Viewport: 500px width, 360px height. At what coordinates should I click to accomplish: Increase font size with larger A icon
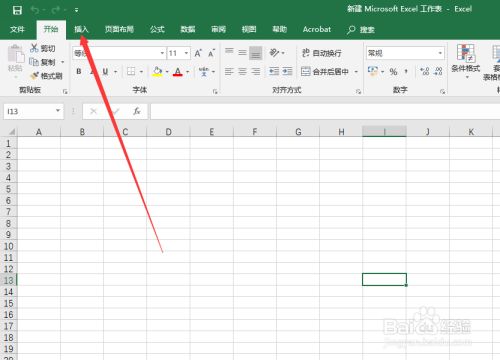click(x=198, y=53)
